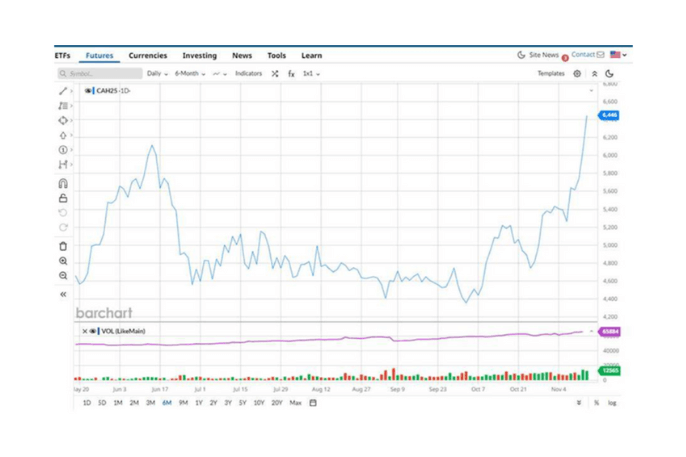Click the trash delete drawings icon
Image resolution: width=686 pixels, height=457 pixels.
tap(63, 246)
